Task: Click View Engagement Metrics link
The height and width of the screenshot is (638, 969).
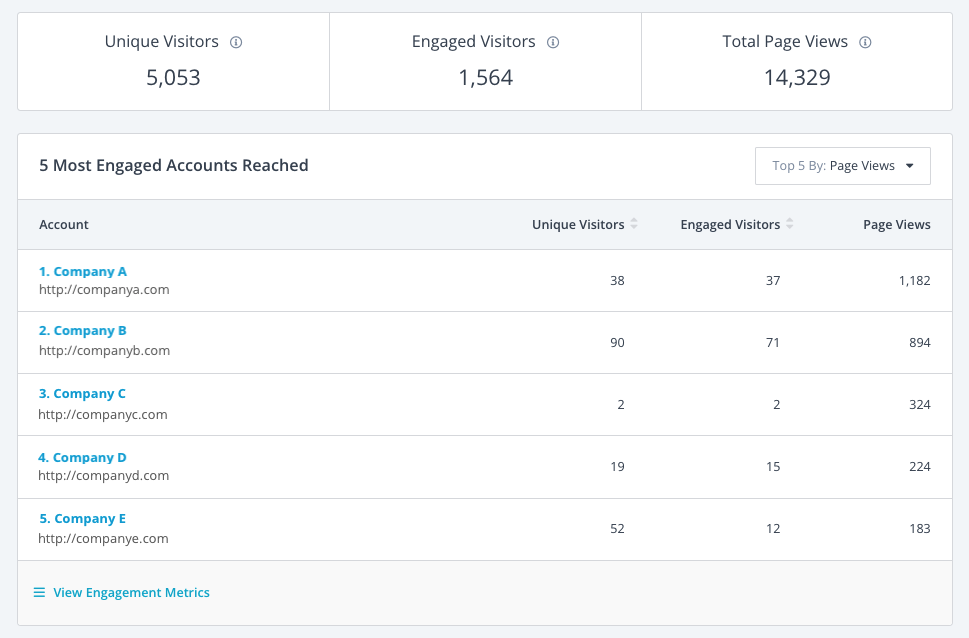Action: (x=131, y=592)
